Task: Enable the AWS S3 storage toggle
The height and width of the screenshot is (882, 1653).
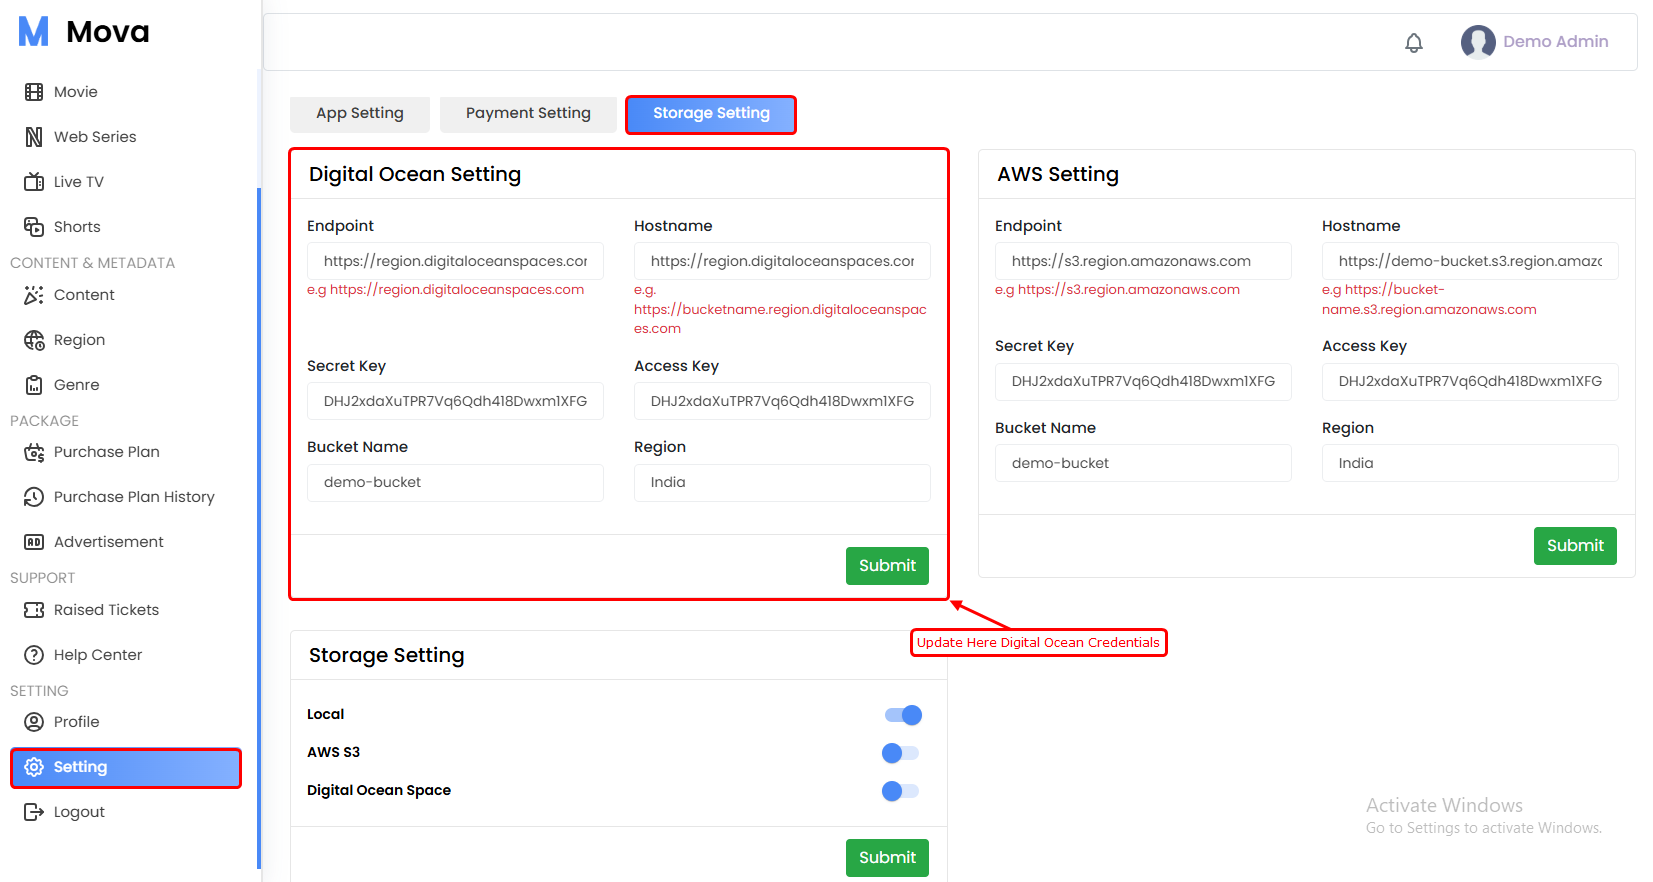Action: [x=900, y=753]
